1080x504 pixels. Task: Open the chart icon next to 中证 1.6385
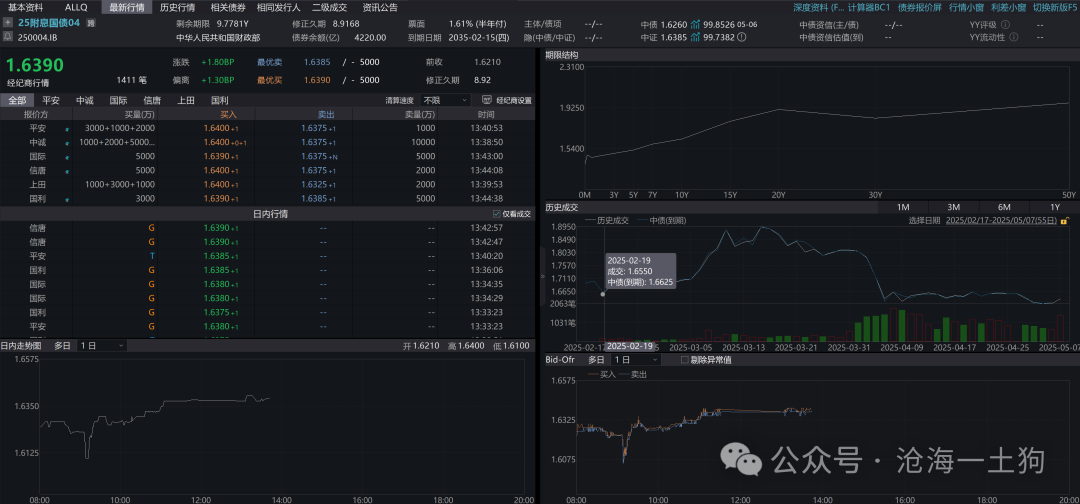pos(695,37)
